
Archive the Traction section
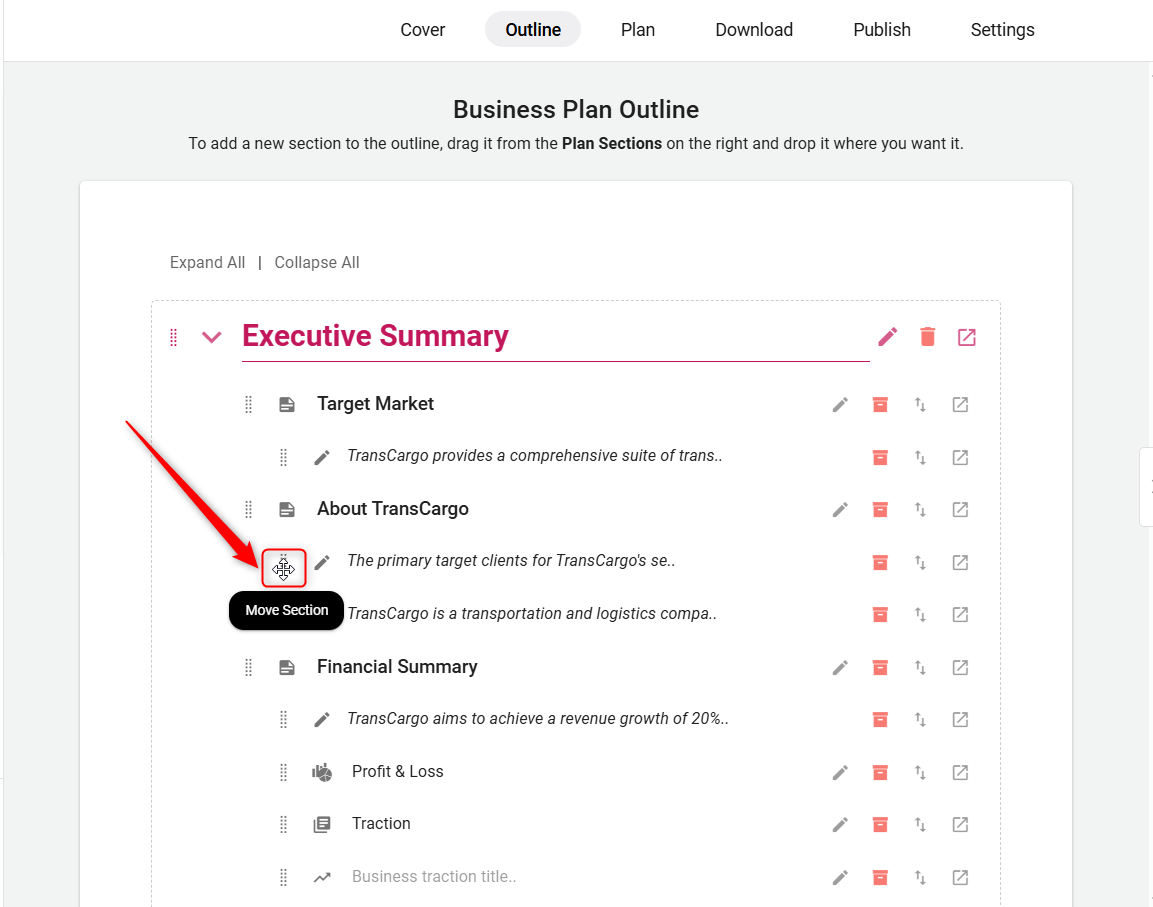tap(880, 825)
